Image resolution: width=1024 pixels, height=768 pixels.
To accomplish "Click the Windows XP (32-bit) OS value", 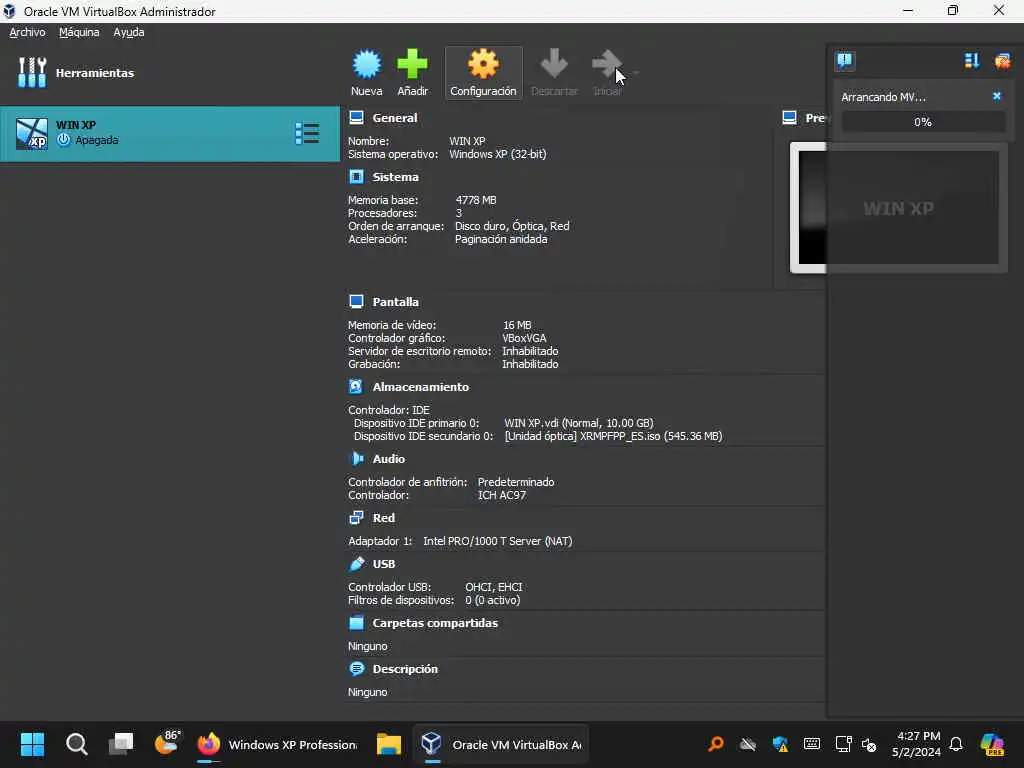I will click(498, 154).
